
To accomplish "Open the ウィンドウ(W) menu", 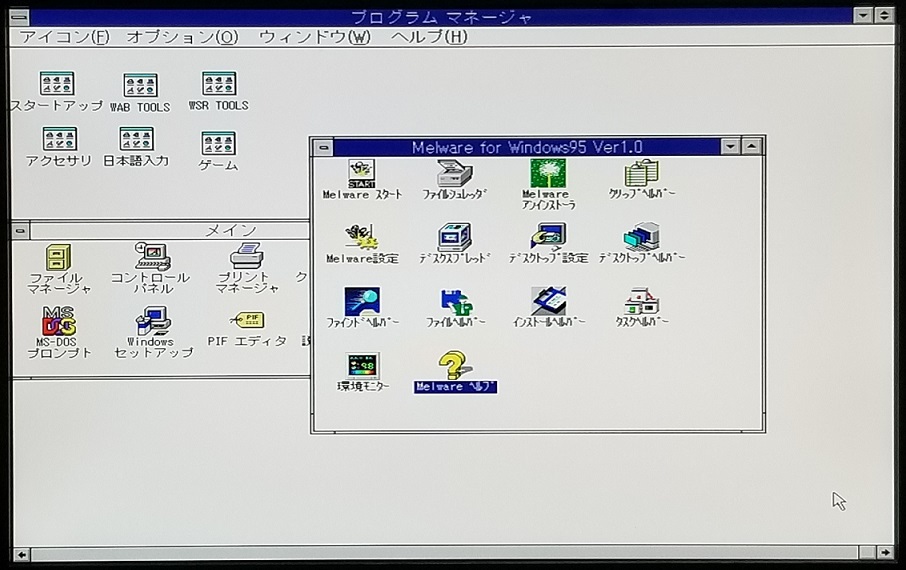I will click(315, 38).
